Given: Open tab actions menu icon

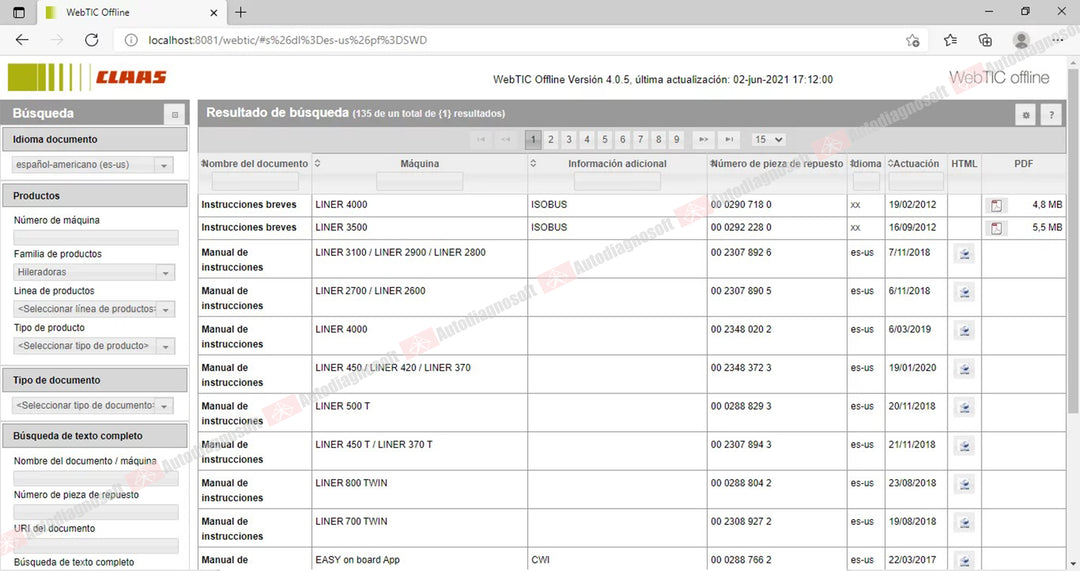Looking at the screenshot, I should [19, 12].
